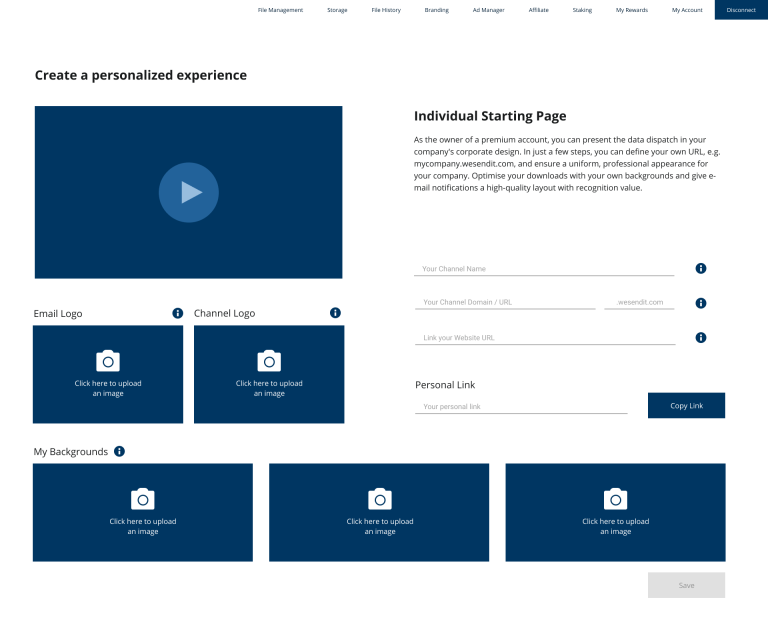The height and width of the screenshot is (624, 768).
Task: Click upload text in third background tile
Action: tap(615, 527)
